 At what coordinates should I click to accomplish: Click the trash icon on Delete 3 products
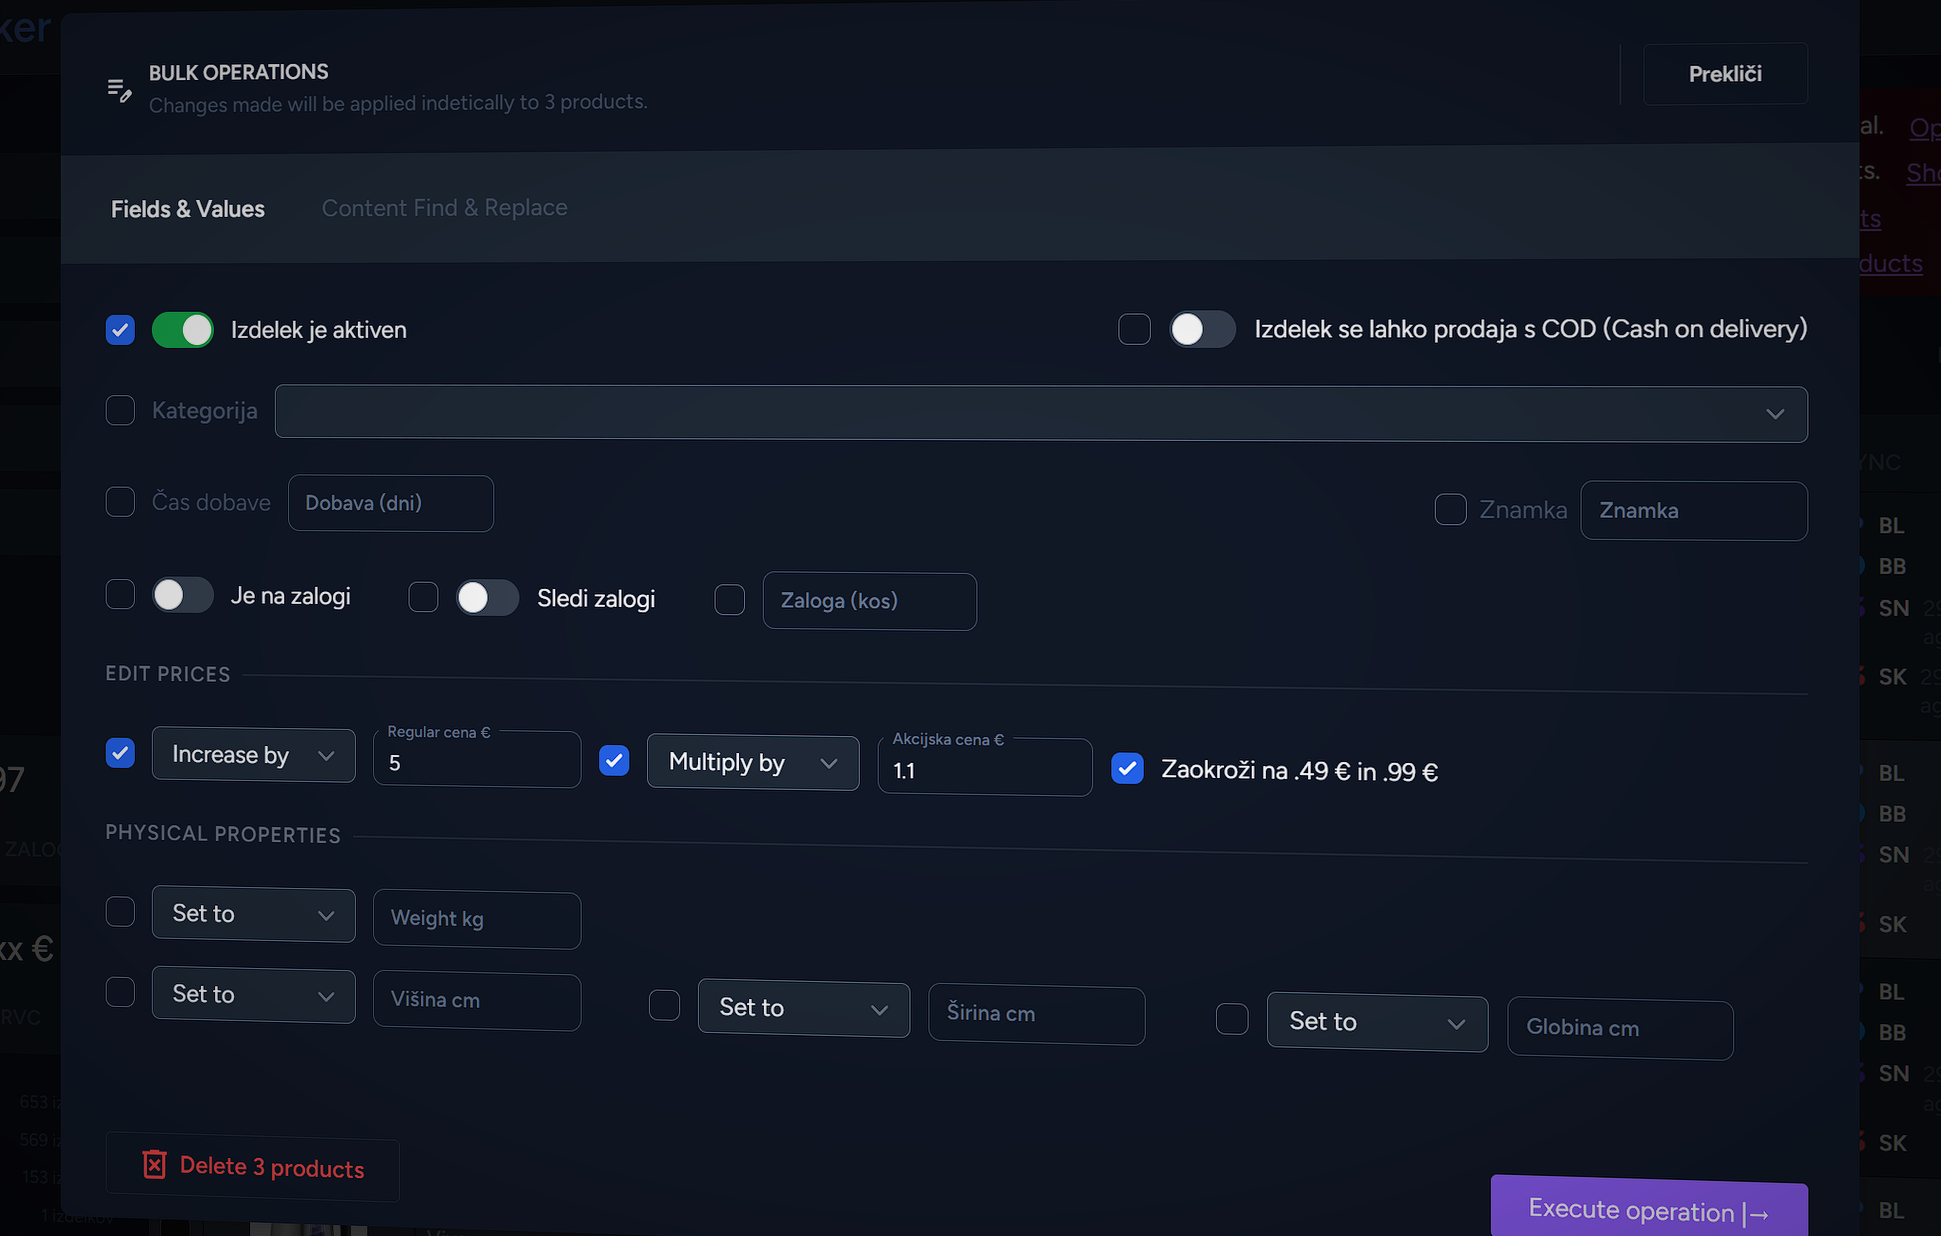click(154, 1164)
